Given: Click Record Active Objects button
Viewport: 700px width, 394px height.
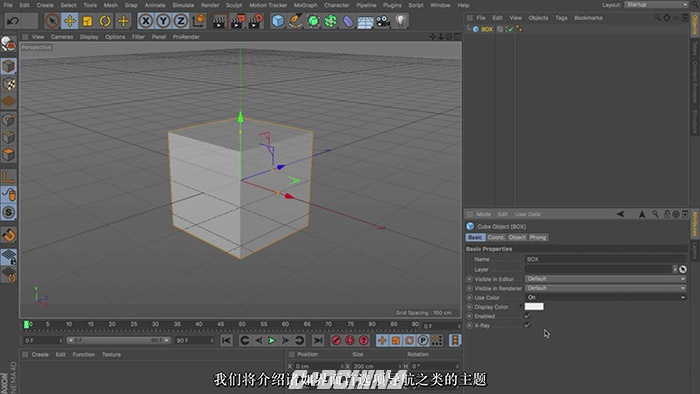Looking at the screenshot, I should pos(337,340).
